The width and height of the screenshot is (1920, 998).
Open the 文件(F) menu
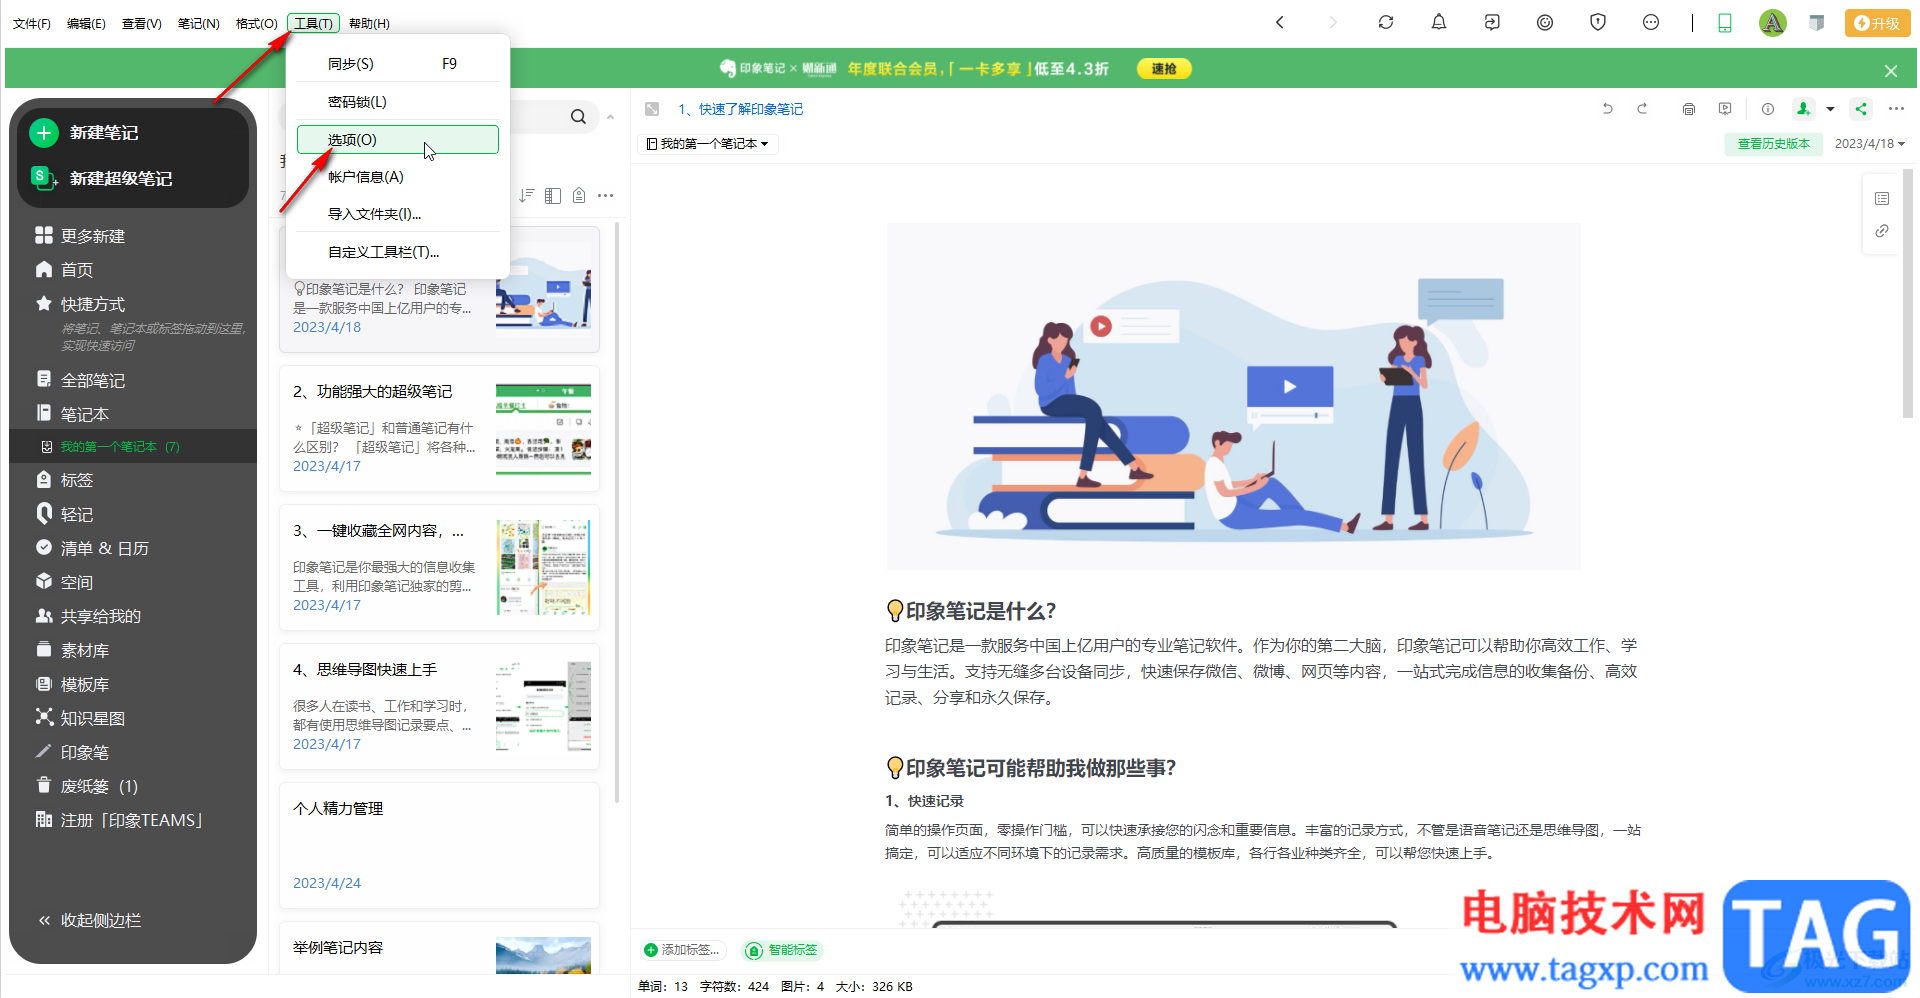click(x=32, y=23)
